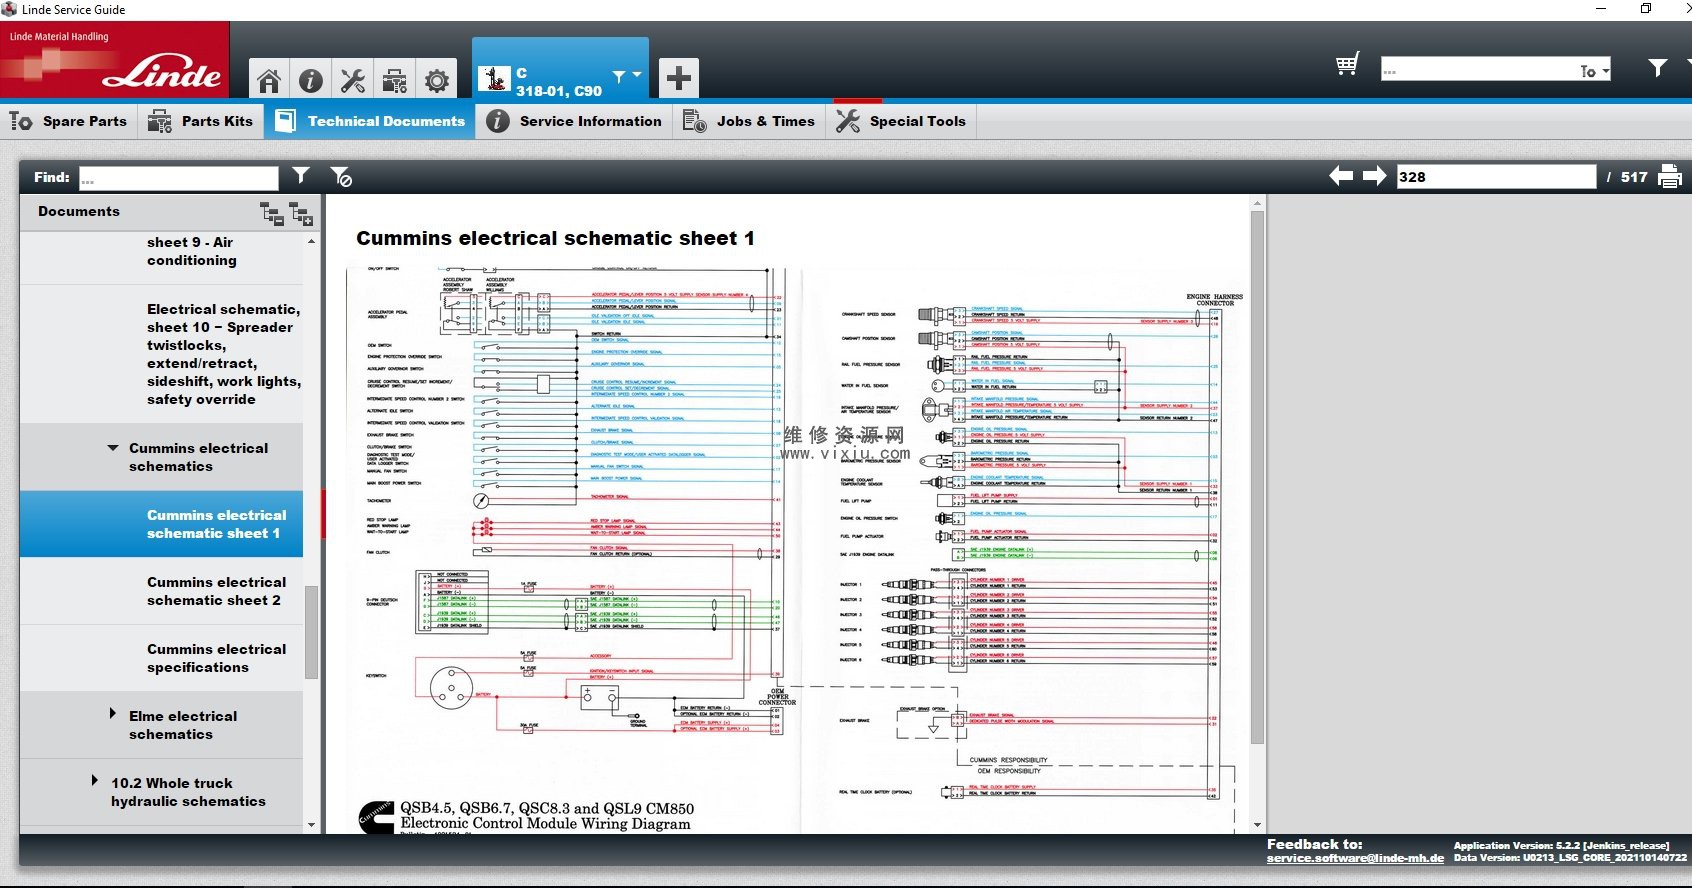Expand 10.2 Whole truck hydraulic schematics

[95, 780]
